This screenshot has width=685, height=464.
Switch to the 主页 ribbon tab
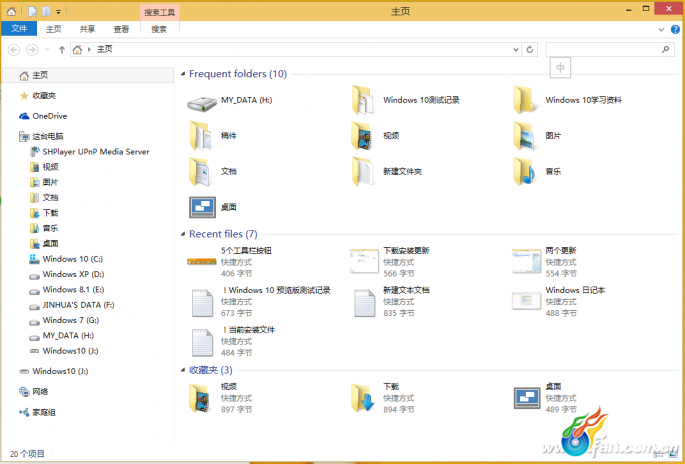[54, 29]
